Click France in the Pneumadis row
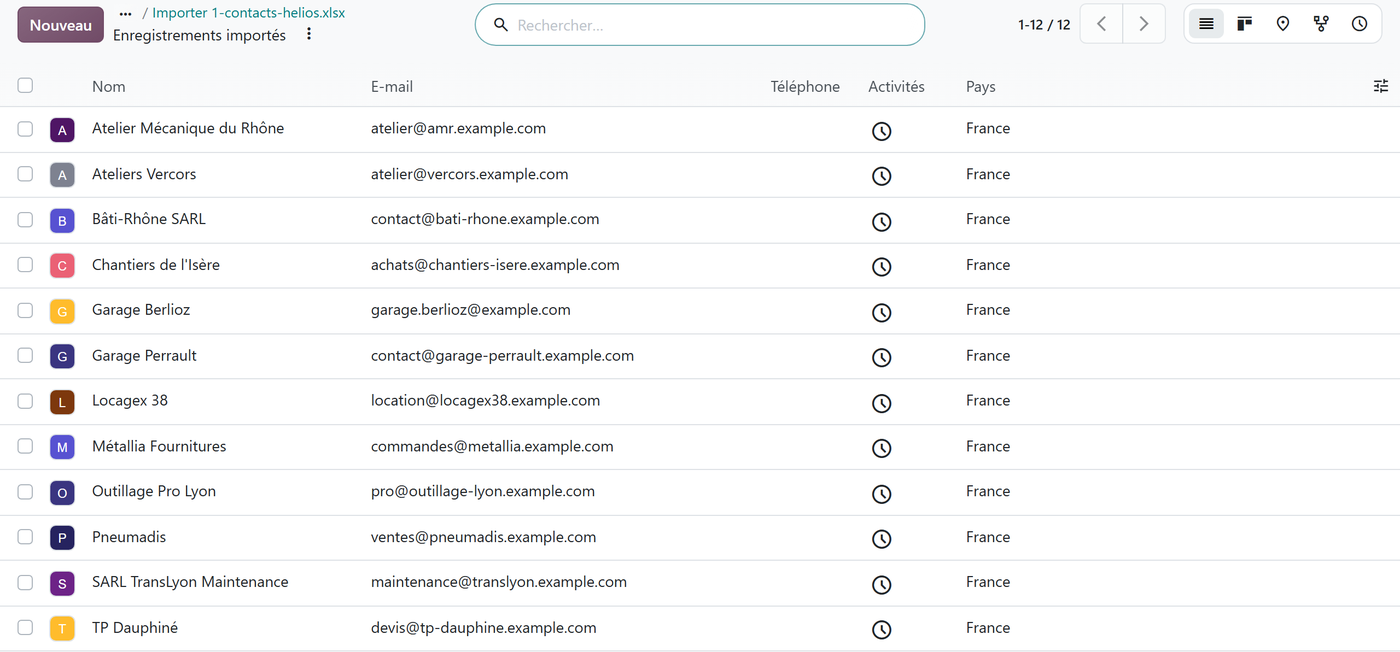Screen dimensions: 1400x652 (x=988, y=537)
